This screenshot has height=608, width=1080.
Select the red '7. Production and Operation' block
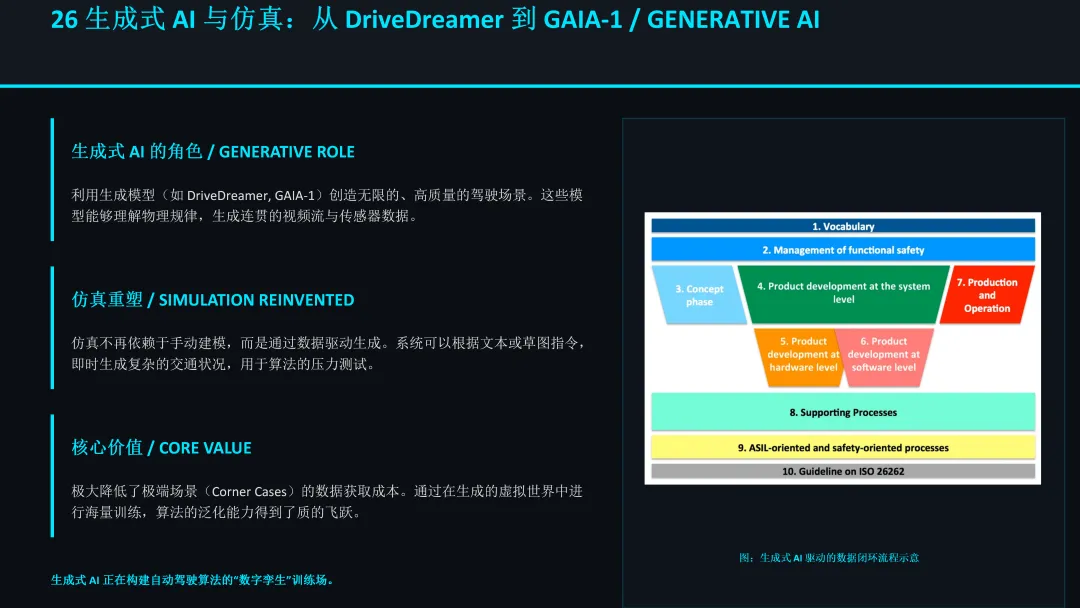pyautogui.click(x=987, y=295)
